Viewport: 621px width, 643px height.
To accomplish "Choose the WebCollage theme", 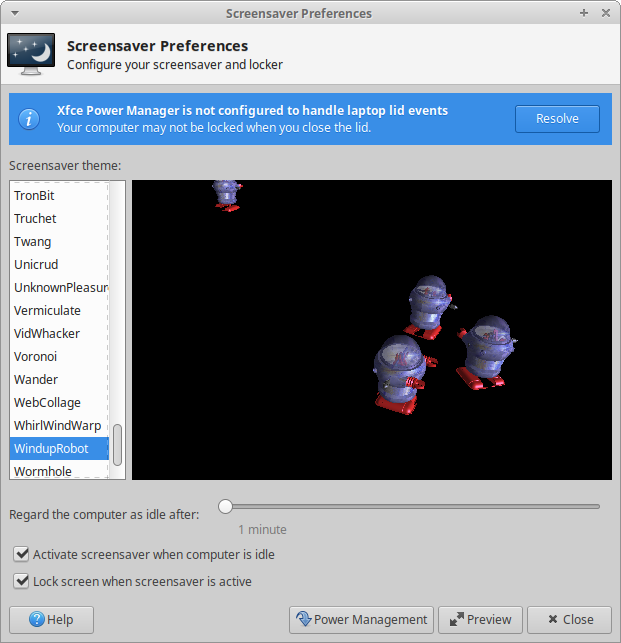I will click(x=59, y=402).
